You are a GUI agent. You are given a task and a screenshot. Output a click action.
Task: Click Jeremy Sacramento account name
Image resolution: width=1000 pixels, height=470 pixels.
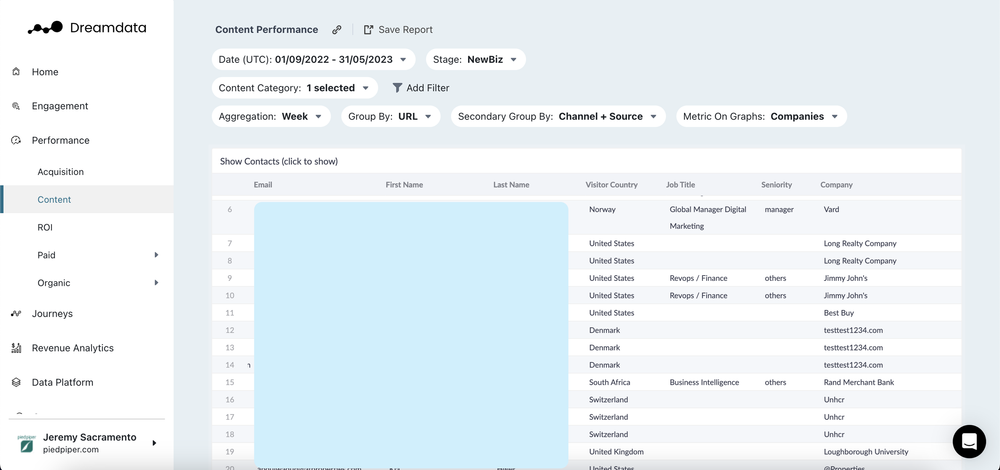click(89, 437)
